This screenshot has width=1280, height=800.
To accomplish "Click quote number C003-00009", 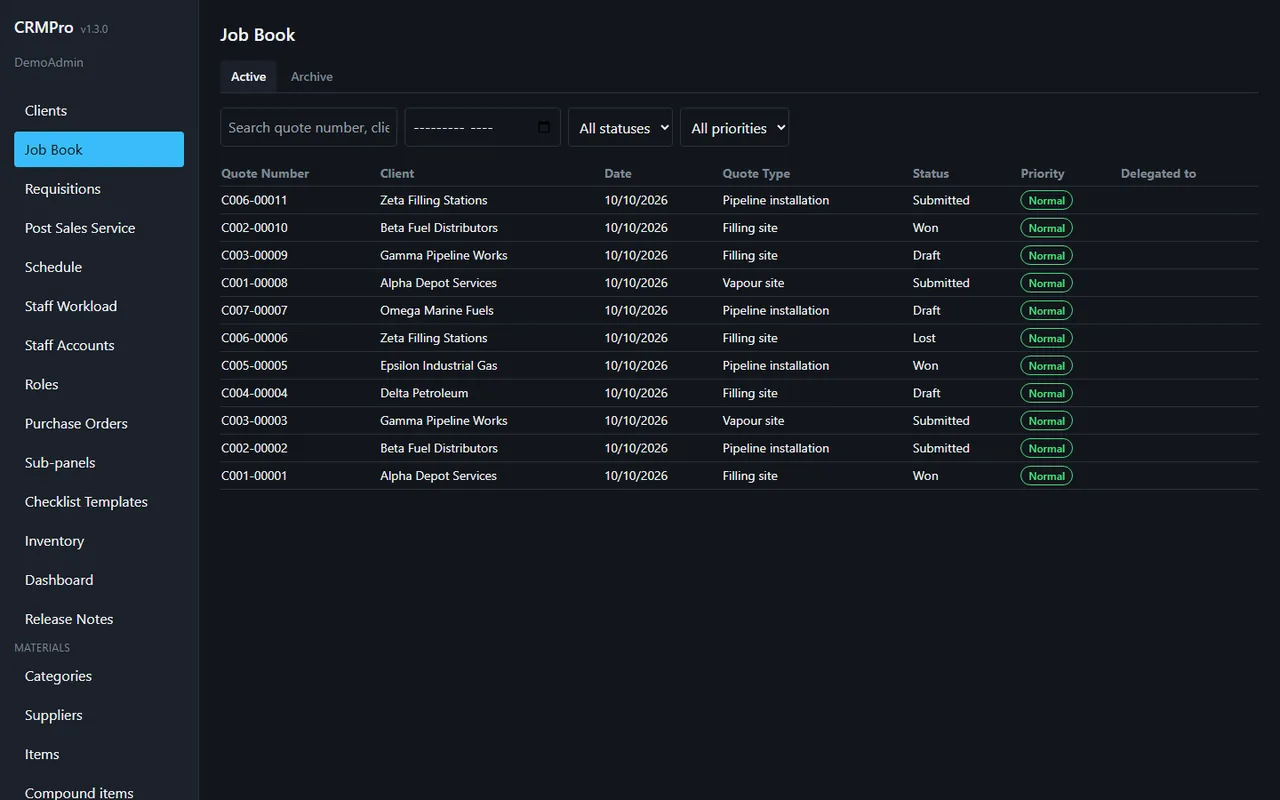I will click(x=254, y=255).
